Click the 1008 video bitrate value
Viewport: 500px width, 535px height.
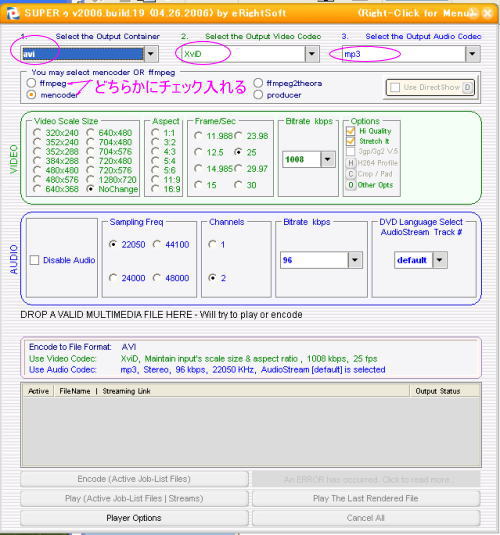[x=302, y=159]
